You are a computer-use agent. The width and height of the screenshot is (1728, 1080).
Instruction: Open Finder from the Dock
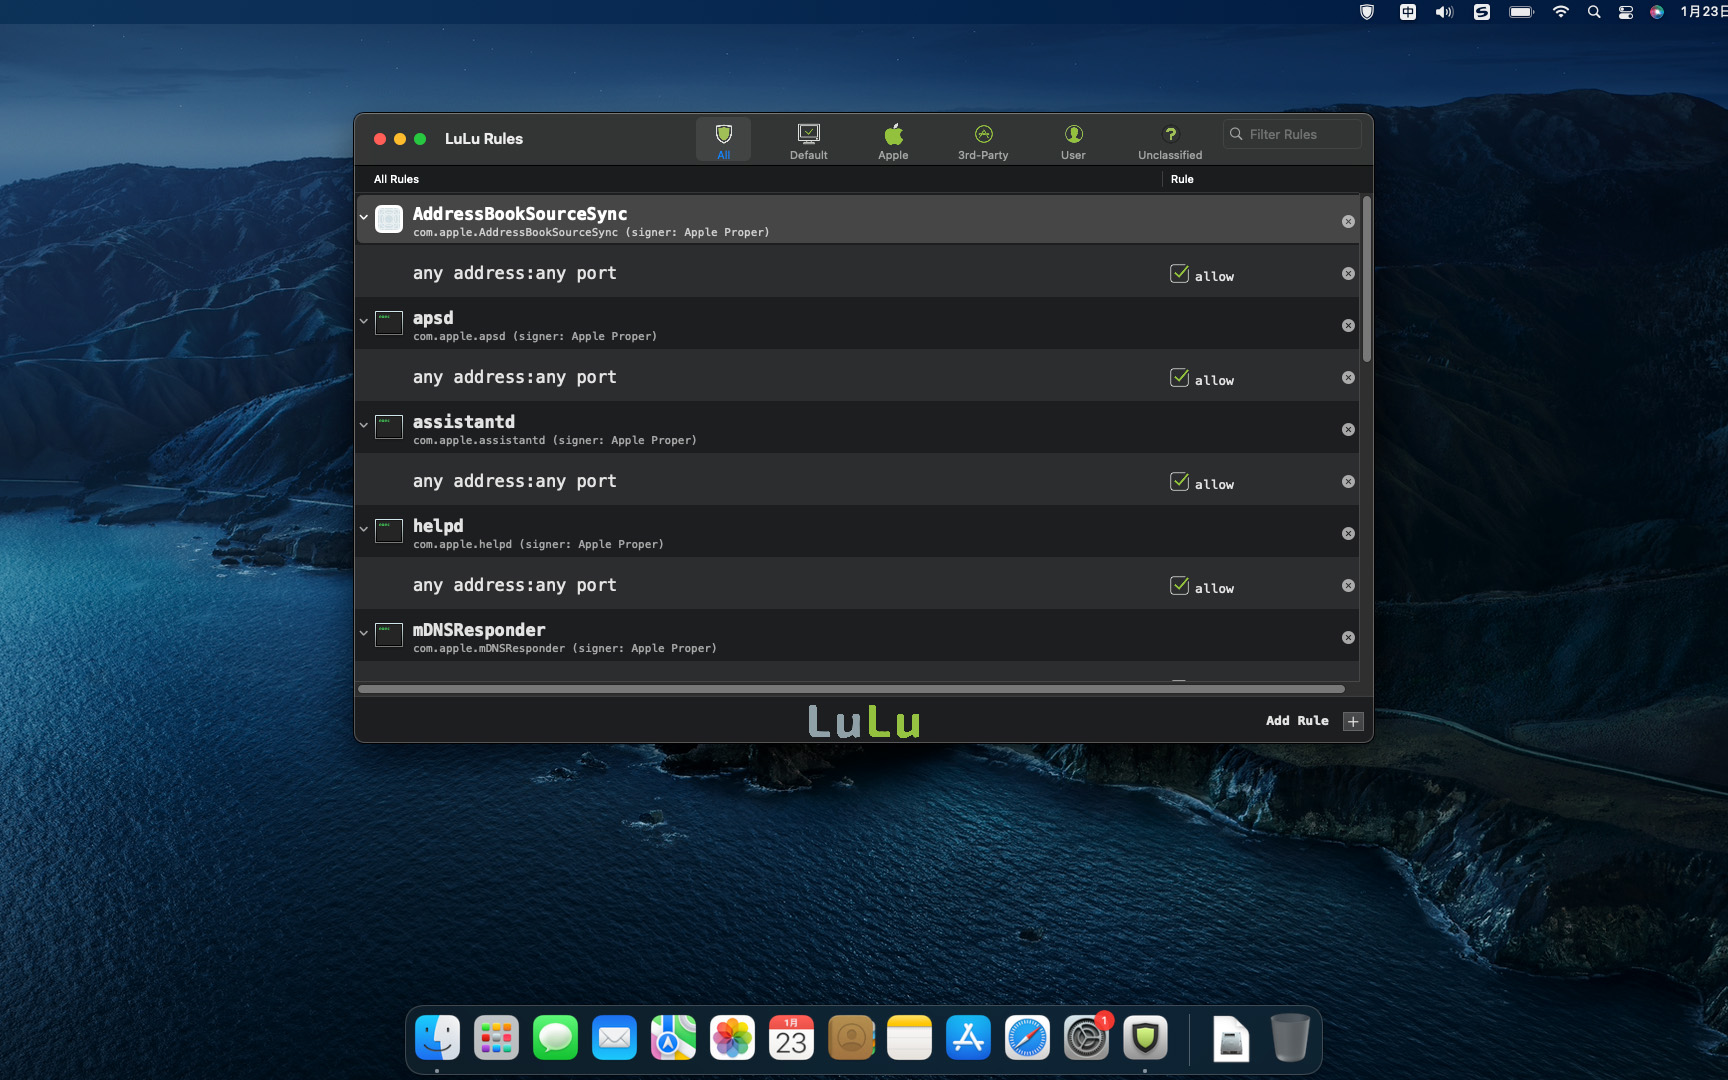pyautogui.click(x=437, y=1038)
